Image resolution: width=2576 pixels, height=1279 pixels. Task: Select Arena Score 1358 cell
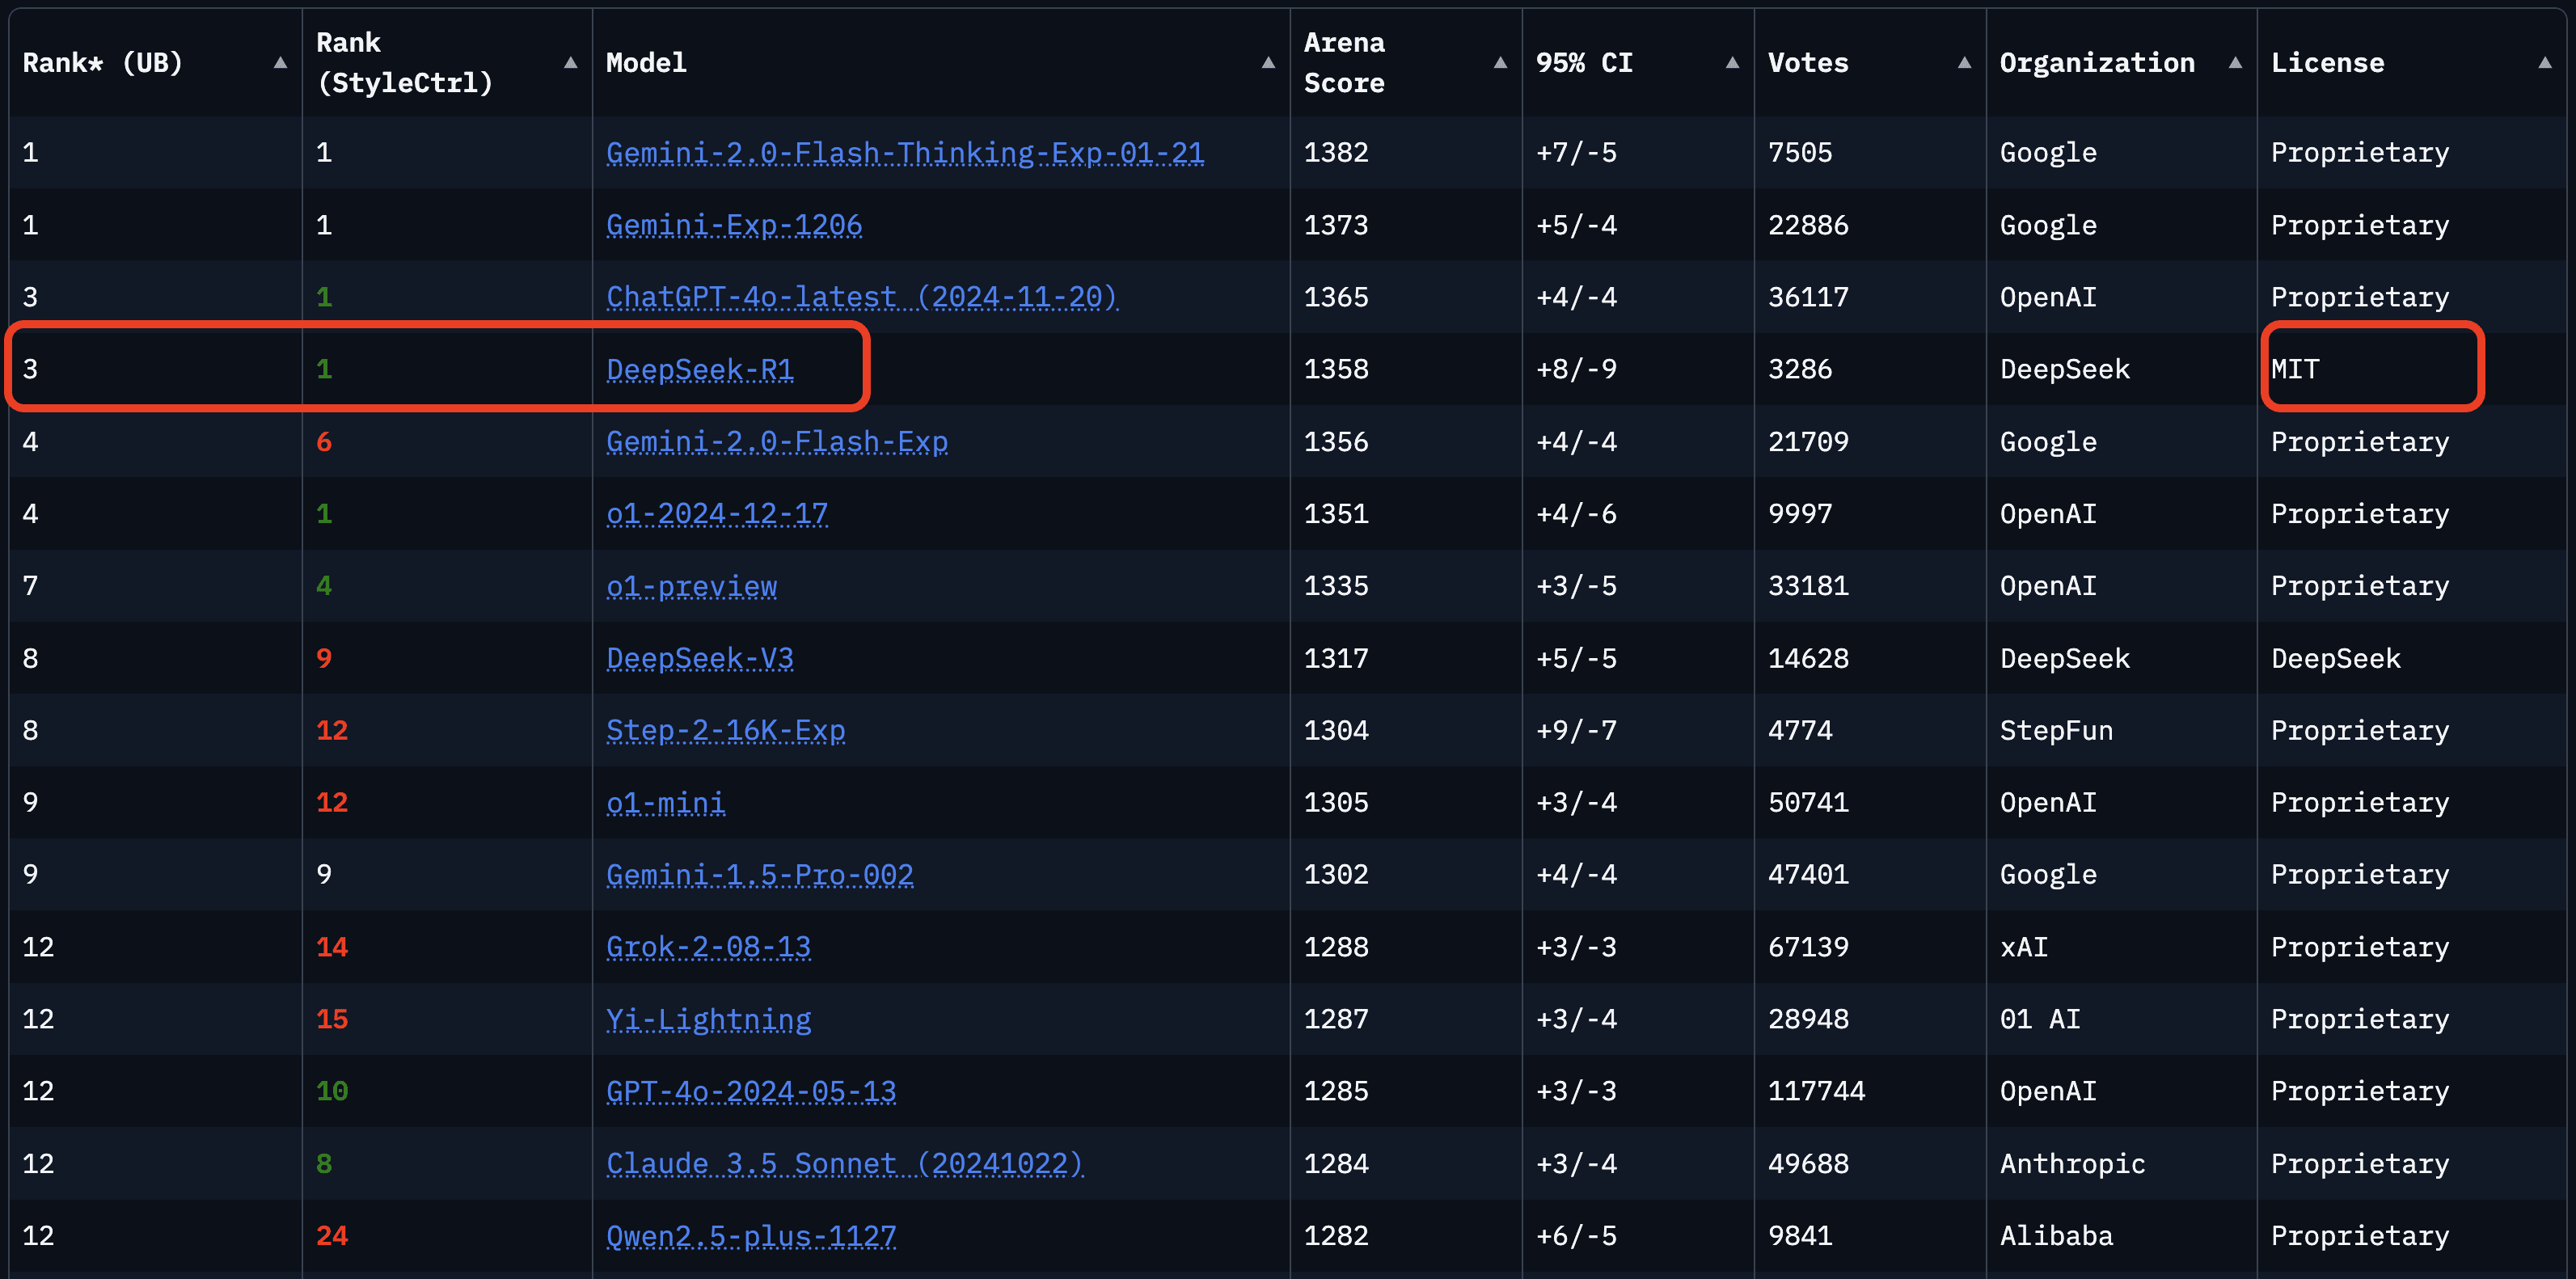pyautogui.click(x=1336, y=369)
